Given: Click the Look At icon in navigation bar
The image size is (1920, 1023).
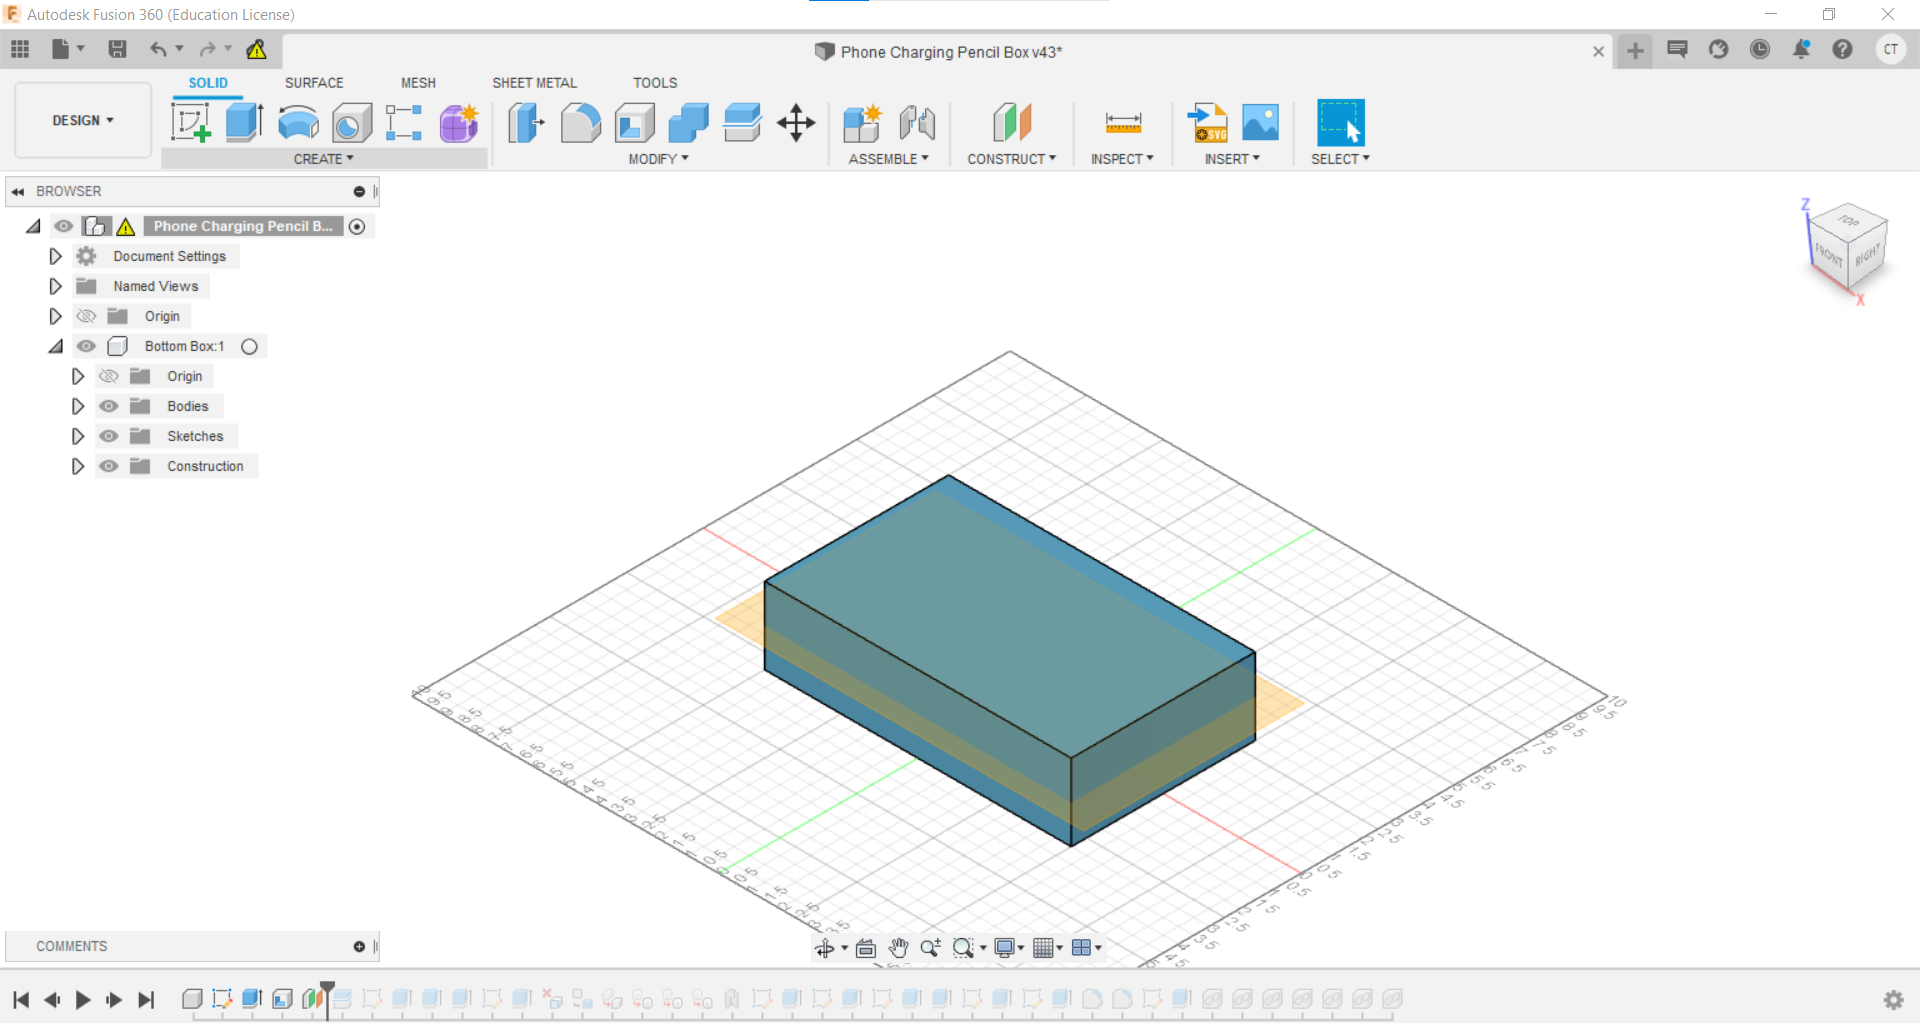Looking at the screenshot, I should coord(866,948).
